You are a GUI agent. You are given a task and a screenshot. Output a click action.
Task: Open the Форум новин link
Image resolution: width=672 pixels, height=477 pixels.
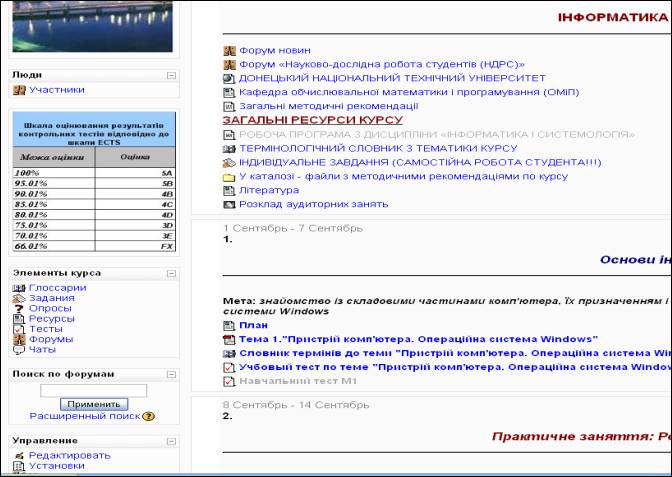(275, 51)
